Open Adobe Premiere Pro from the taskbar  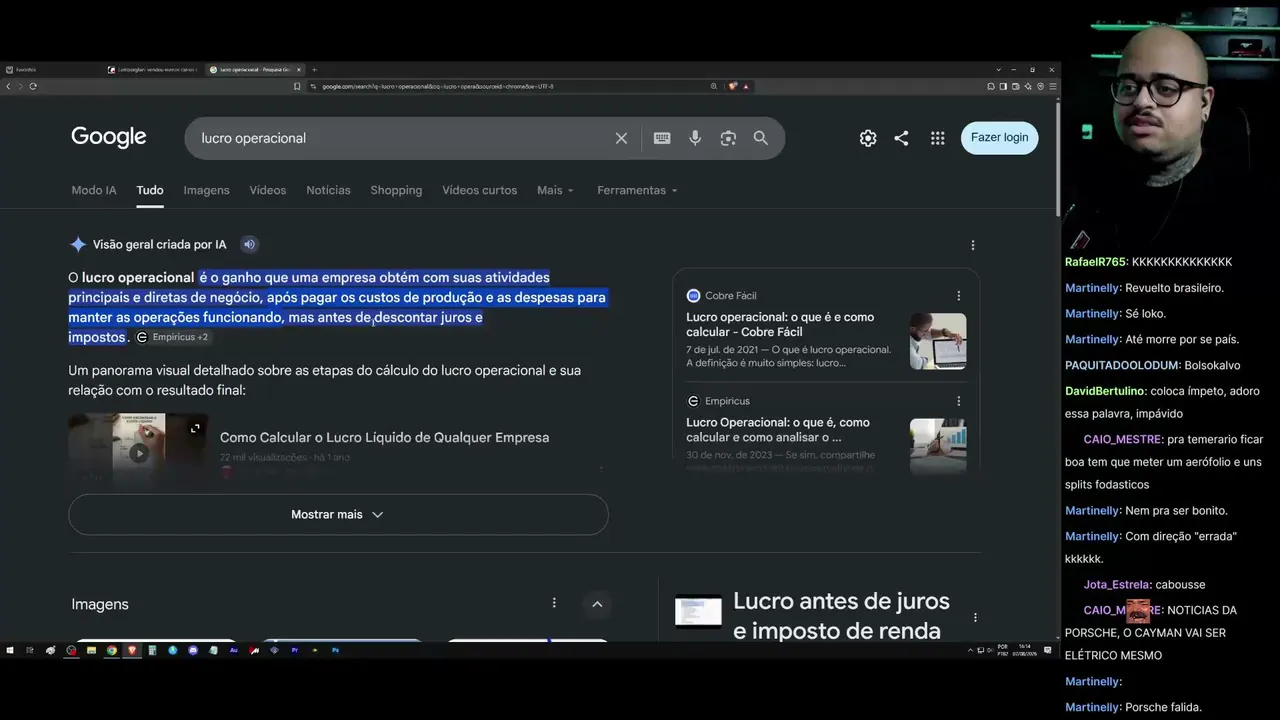pos(295,650)
